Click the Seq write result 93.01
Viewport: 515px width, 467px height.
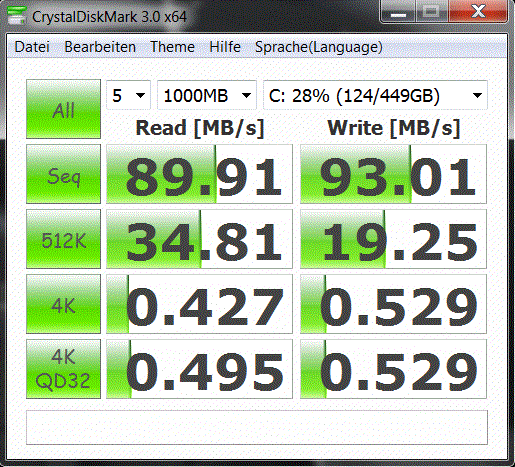(x=393, y=174)
